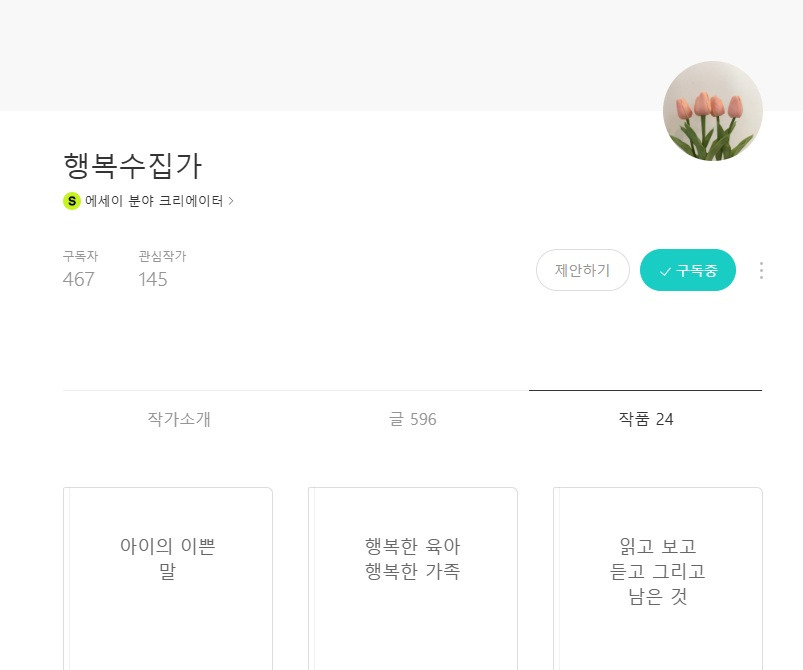Switch to the 글 596 tab

412,419
